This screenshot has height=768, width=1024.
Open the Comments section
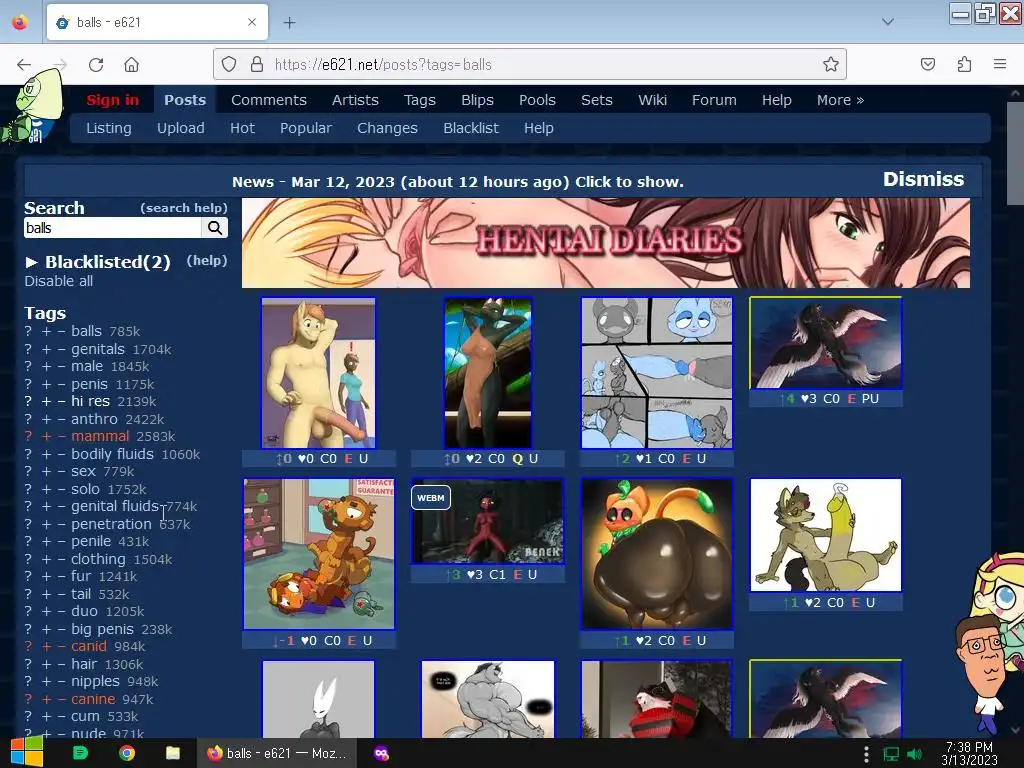[268, 100]
